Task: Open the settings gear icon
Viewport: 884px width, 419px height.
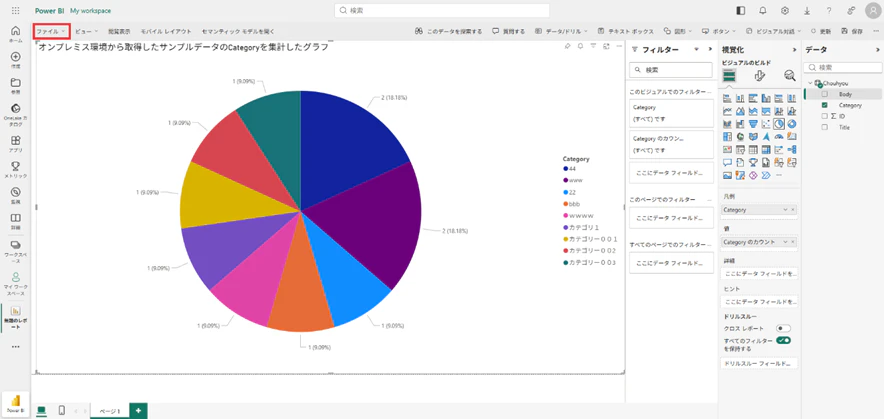Action: 785,11
